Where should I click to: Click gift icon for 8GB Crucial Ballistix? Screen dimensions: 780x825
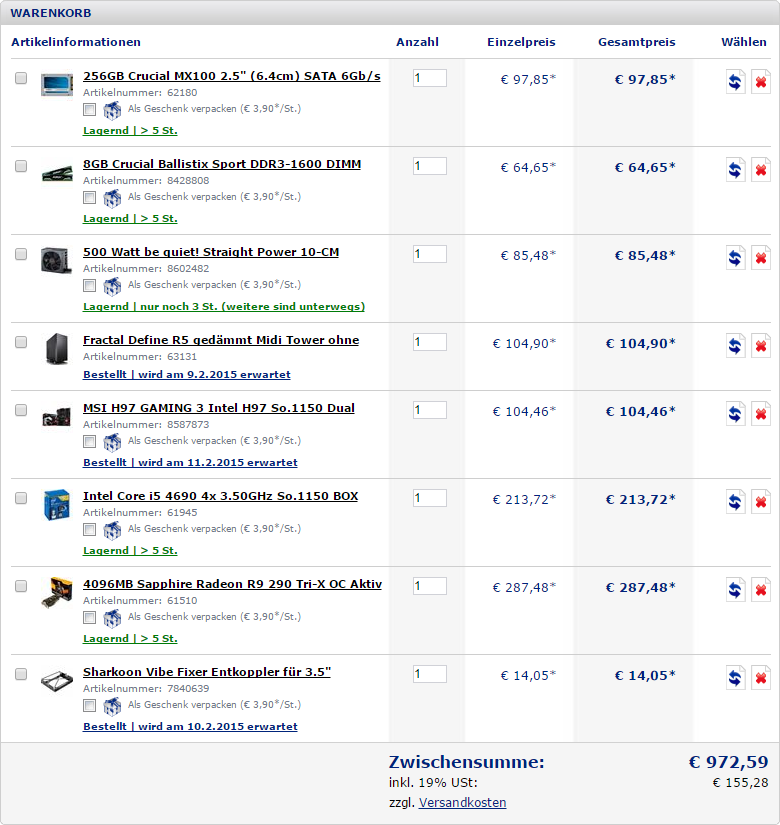point(112,198)
